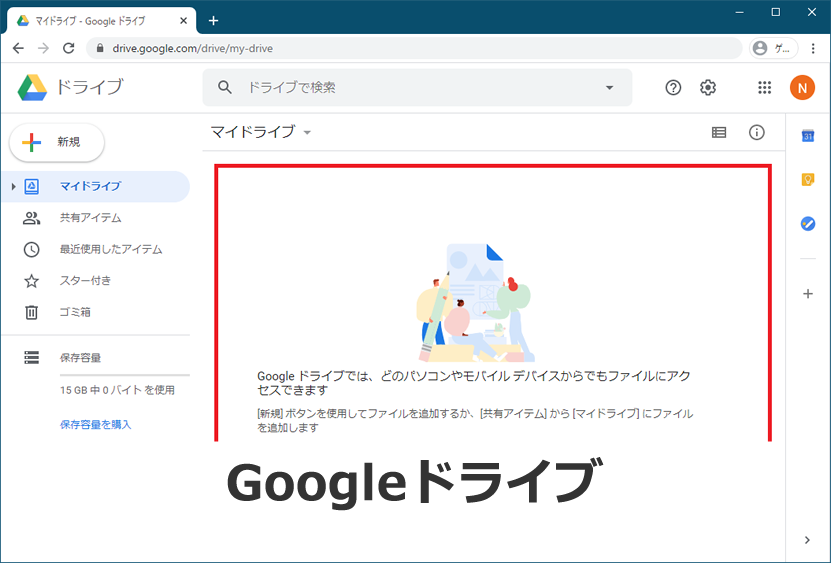
Task: Click the Google Drive logo
Action: pos(32,87)
